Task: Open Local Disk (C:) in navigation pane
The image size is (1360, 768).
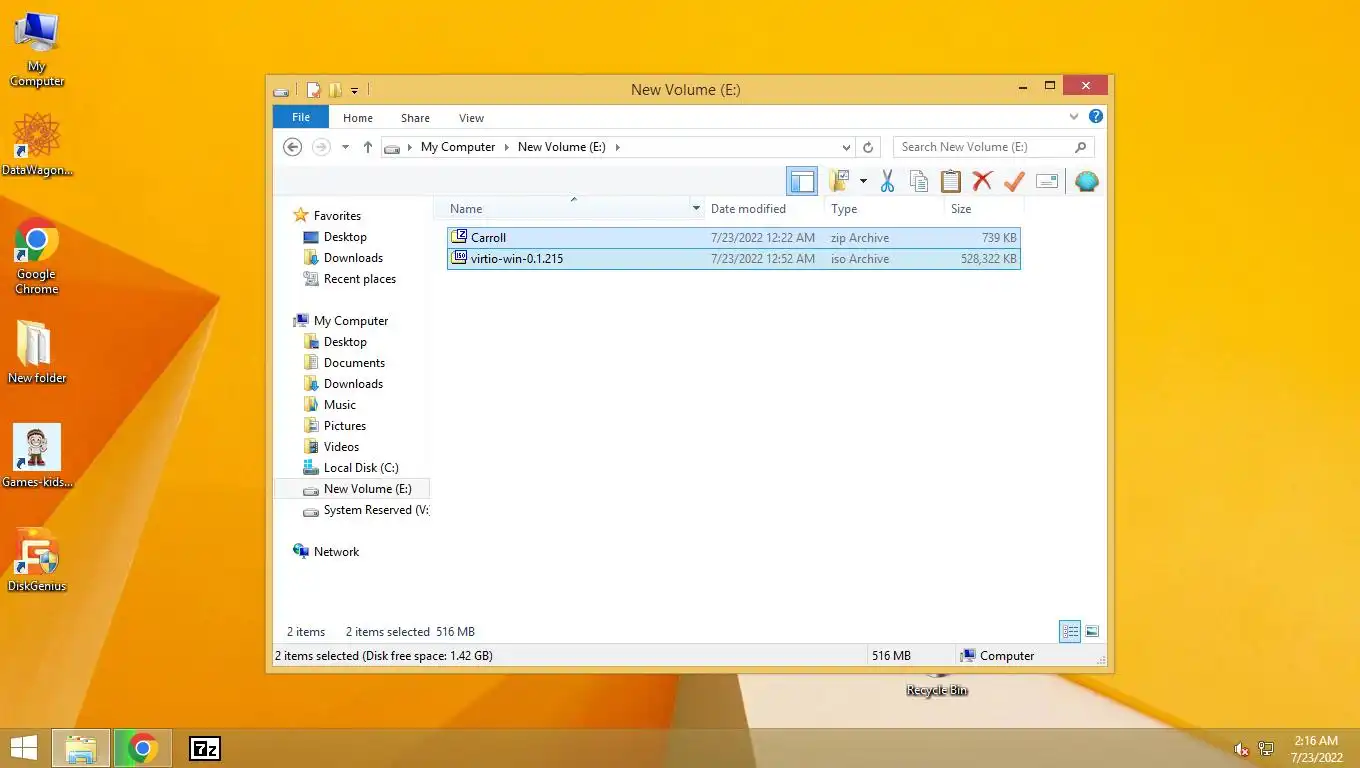Action: click(361, 468)
